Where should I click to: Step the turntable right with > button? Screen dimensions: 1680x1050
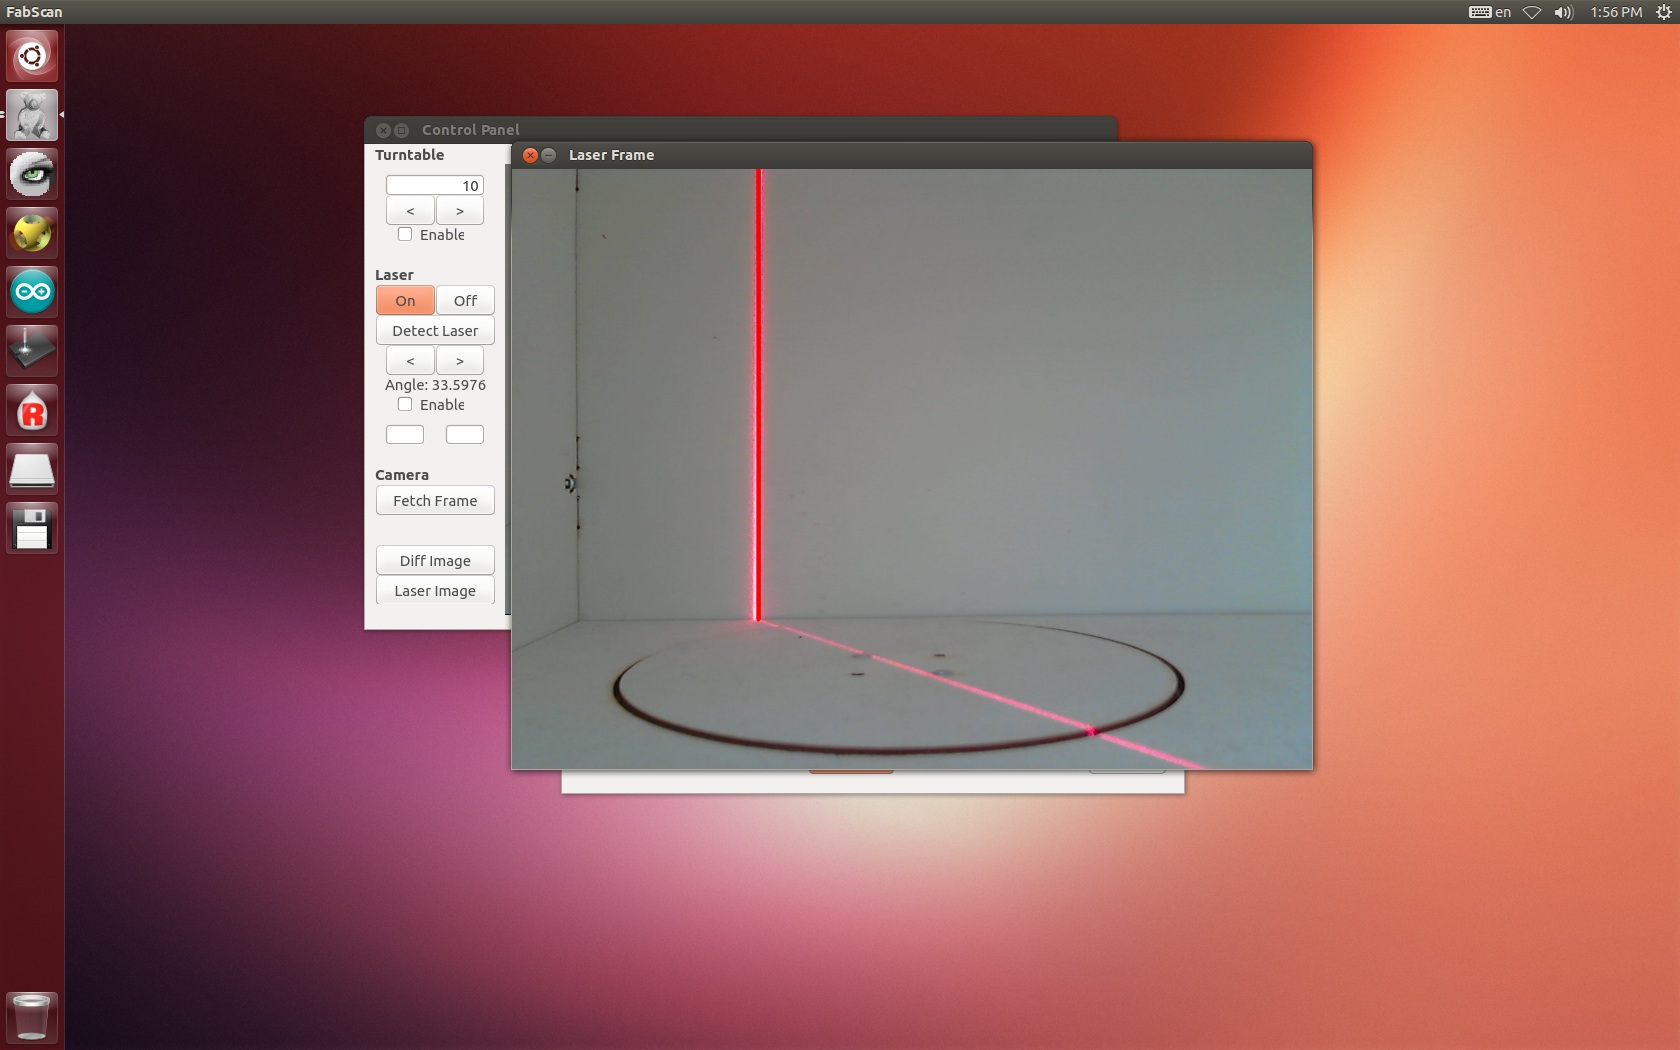point(460,211)
